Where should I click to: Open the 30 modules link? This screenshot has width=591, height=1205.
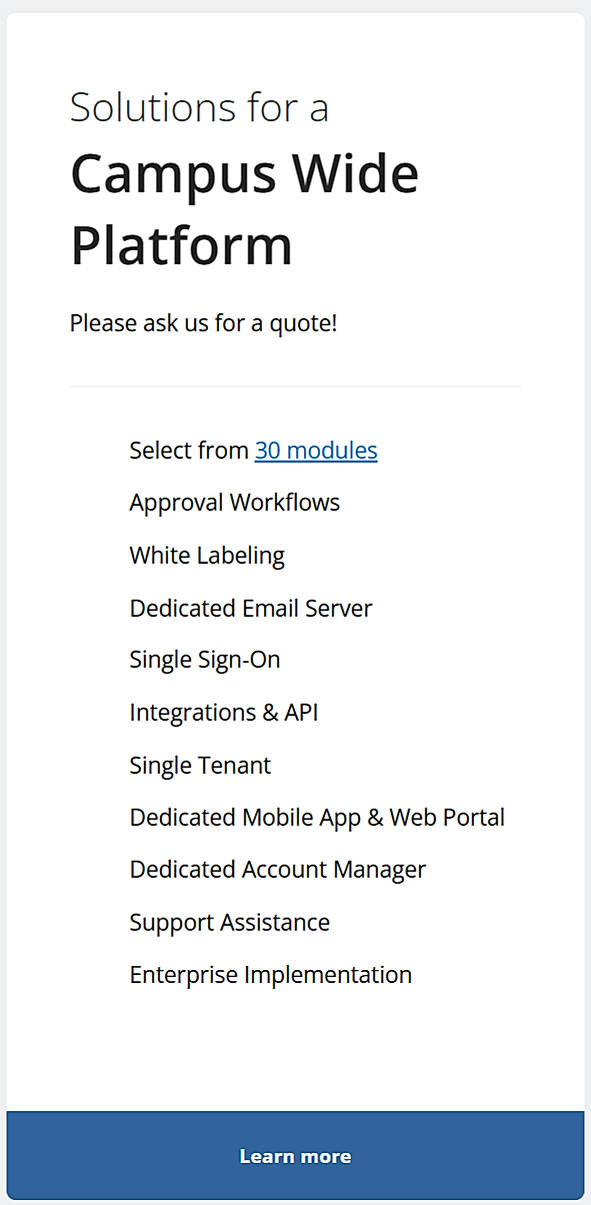pos(315,451)
